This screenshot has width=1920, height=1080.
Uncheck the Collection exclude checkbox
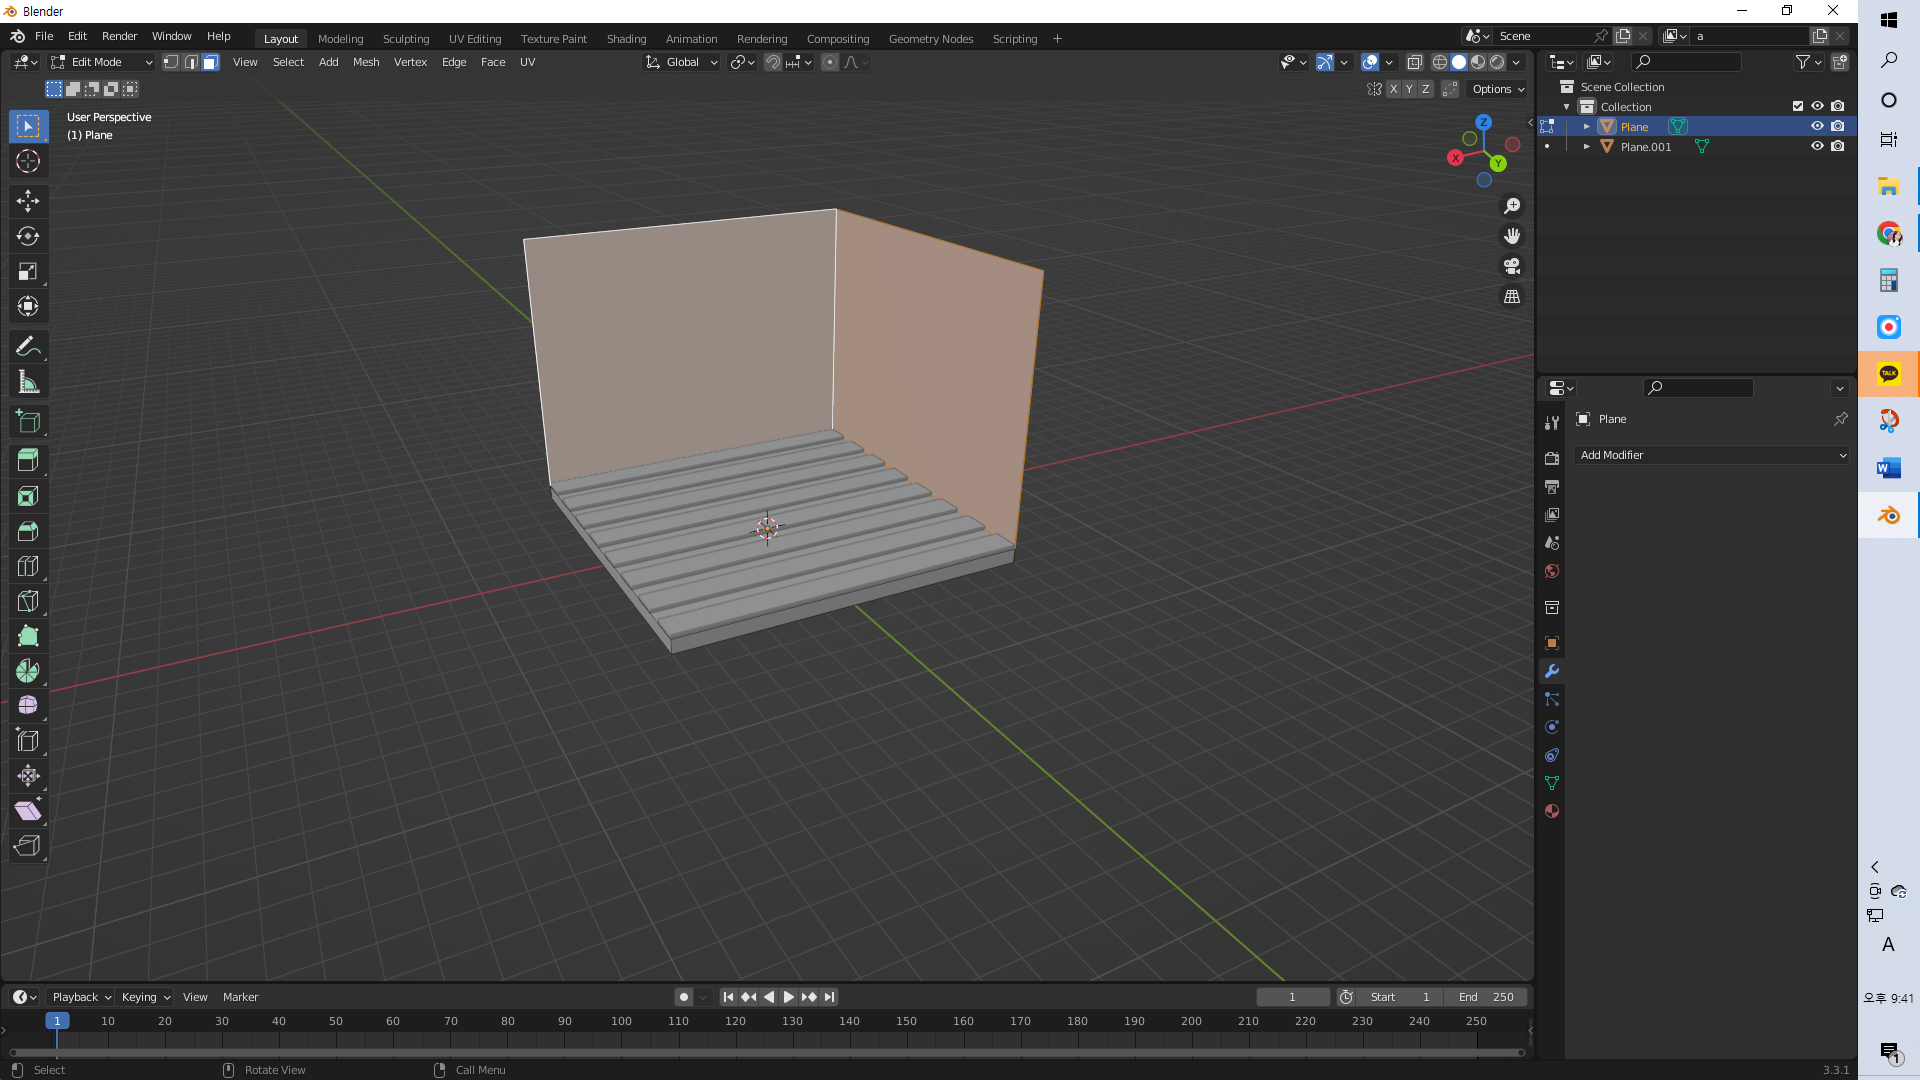(x=1798, y=106)
